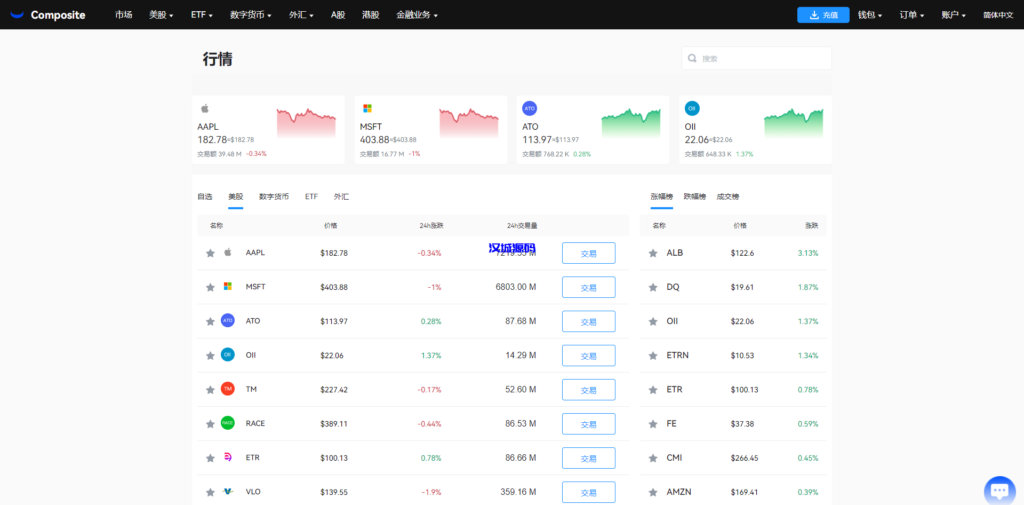Image resolution: width=1024 pixels, height=505 pixels.
Task: Open the 金融业务 dropdown
Action: coord(417,14)
